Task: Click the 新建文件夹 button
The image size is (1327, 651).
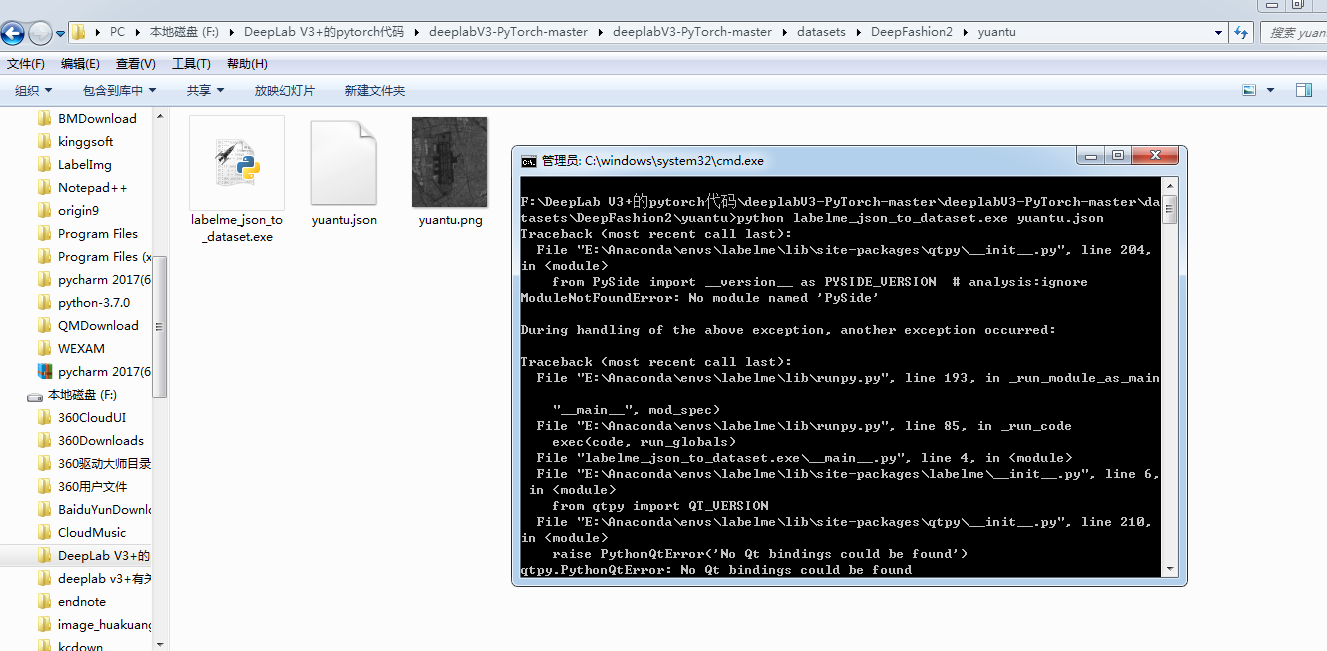Action: pos(375,90)
